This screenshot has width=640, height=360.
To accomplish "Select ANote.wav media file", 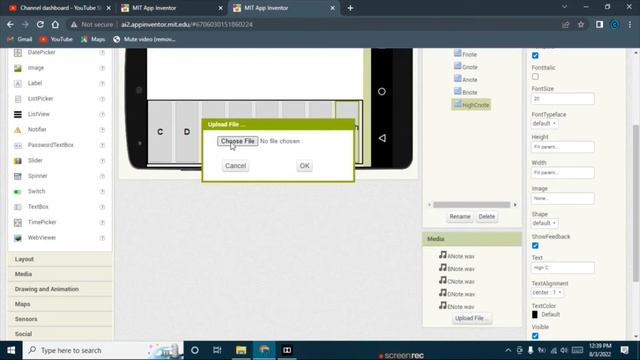I will pyautogui.click(x=457, y=256).
